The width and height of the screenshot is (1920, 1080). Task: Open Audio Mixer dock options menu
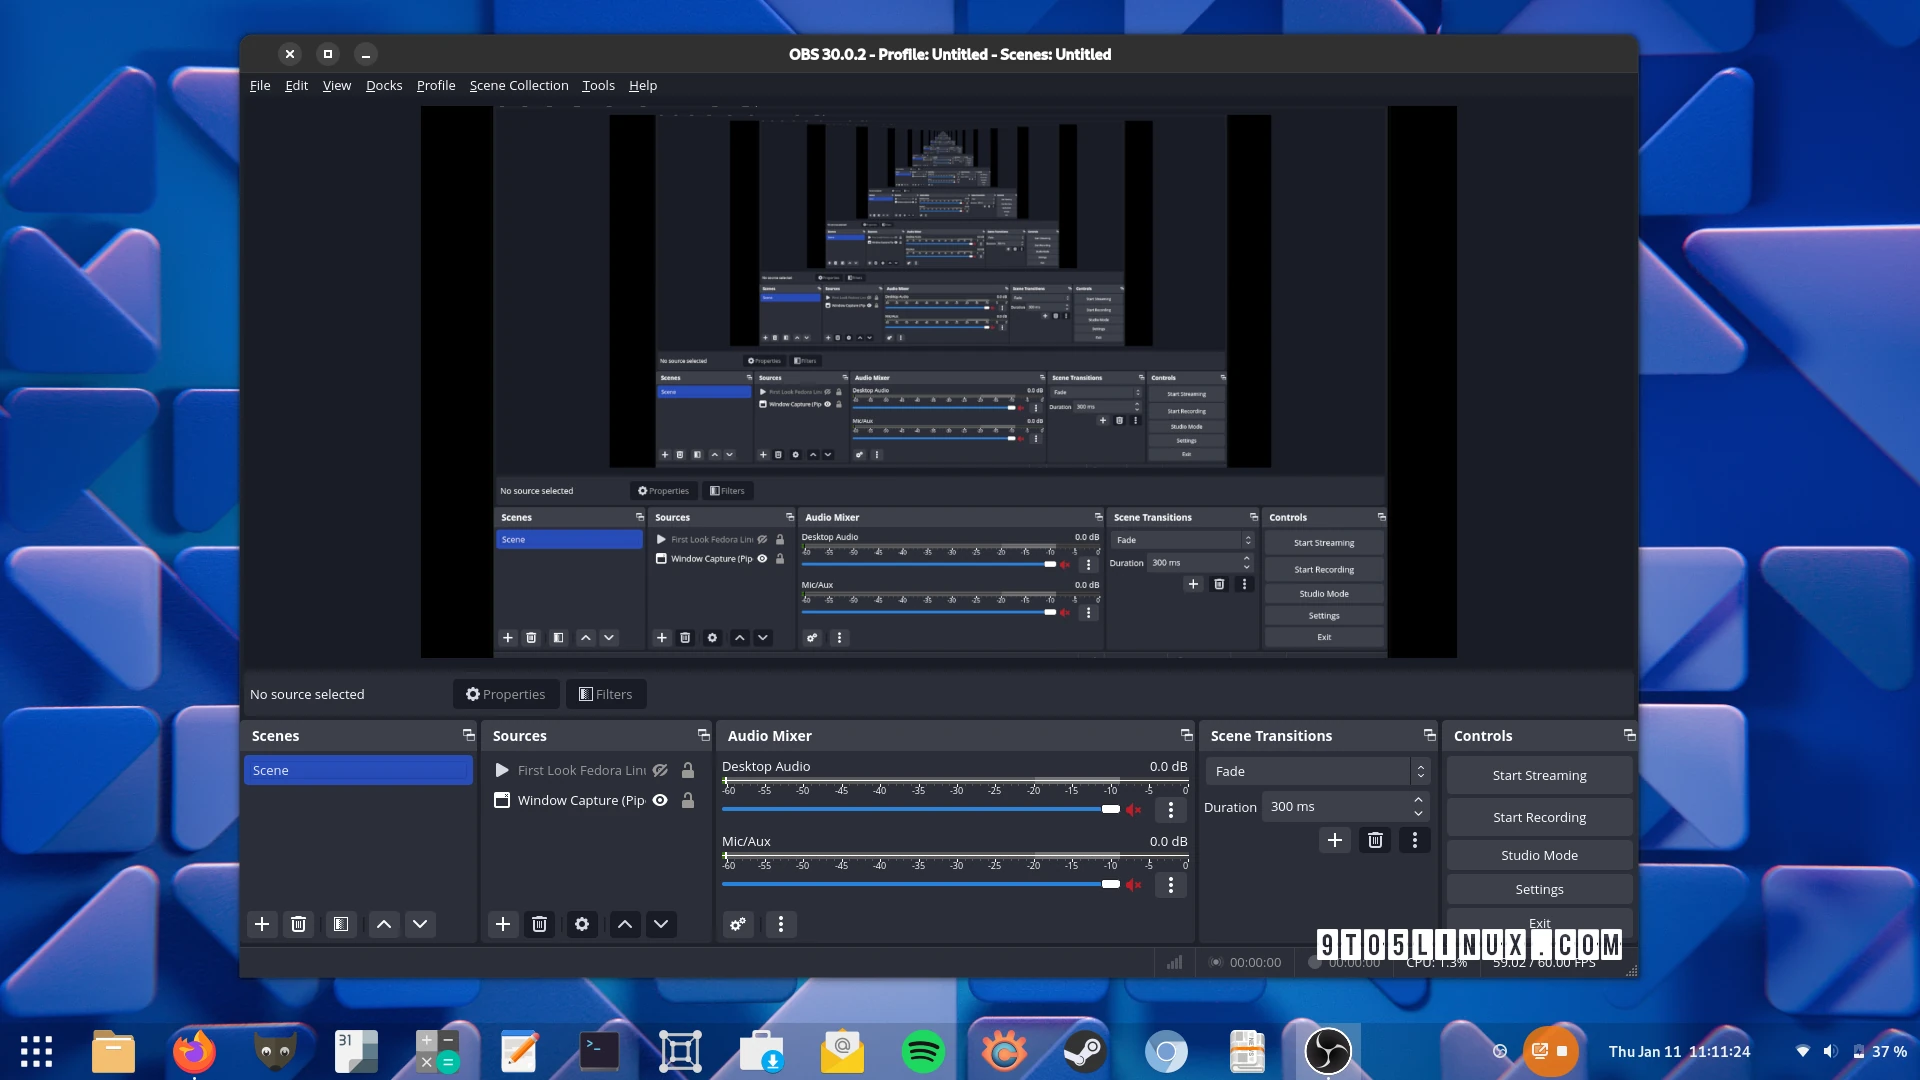pyautogui.click(x=781, y=924)
